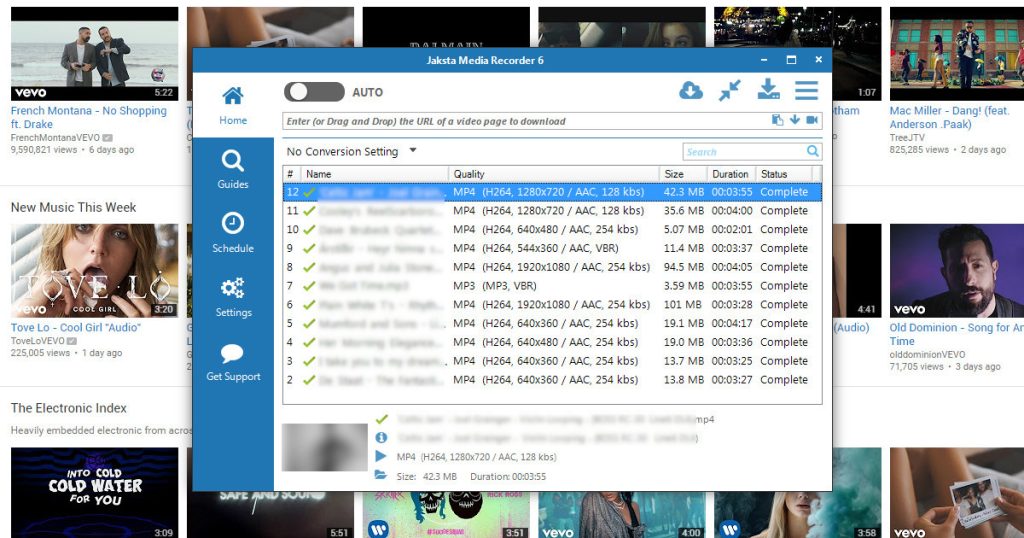Play the selected file using play icon

(381, 456)
